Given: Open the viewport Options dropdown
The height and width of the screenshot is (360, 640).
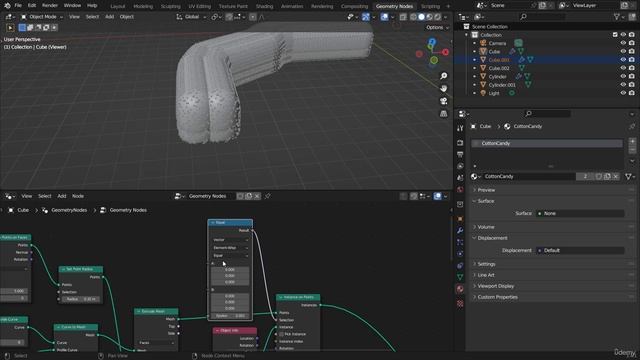Looking at the screenshot, I should pyautogui.click(x=437, y=27).
